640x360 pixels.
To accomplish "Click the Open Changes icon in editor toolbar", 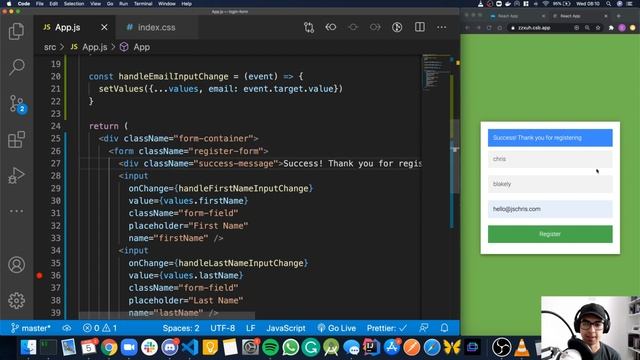I will [309, 27].
